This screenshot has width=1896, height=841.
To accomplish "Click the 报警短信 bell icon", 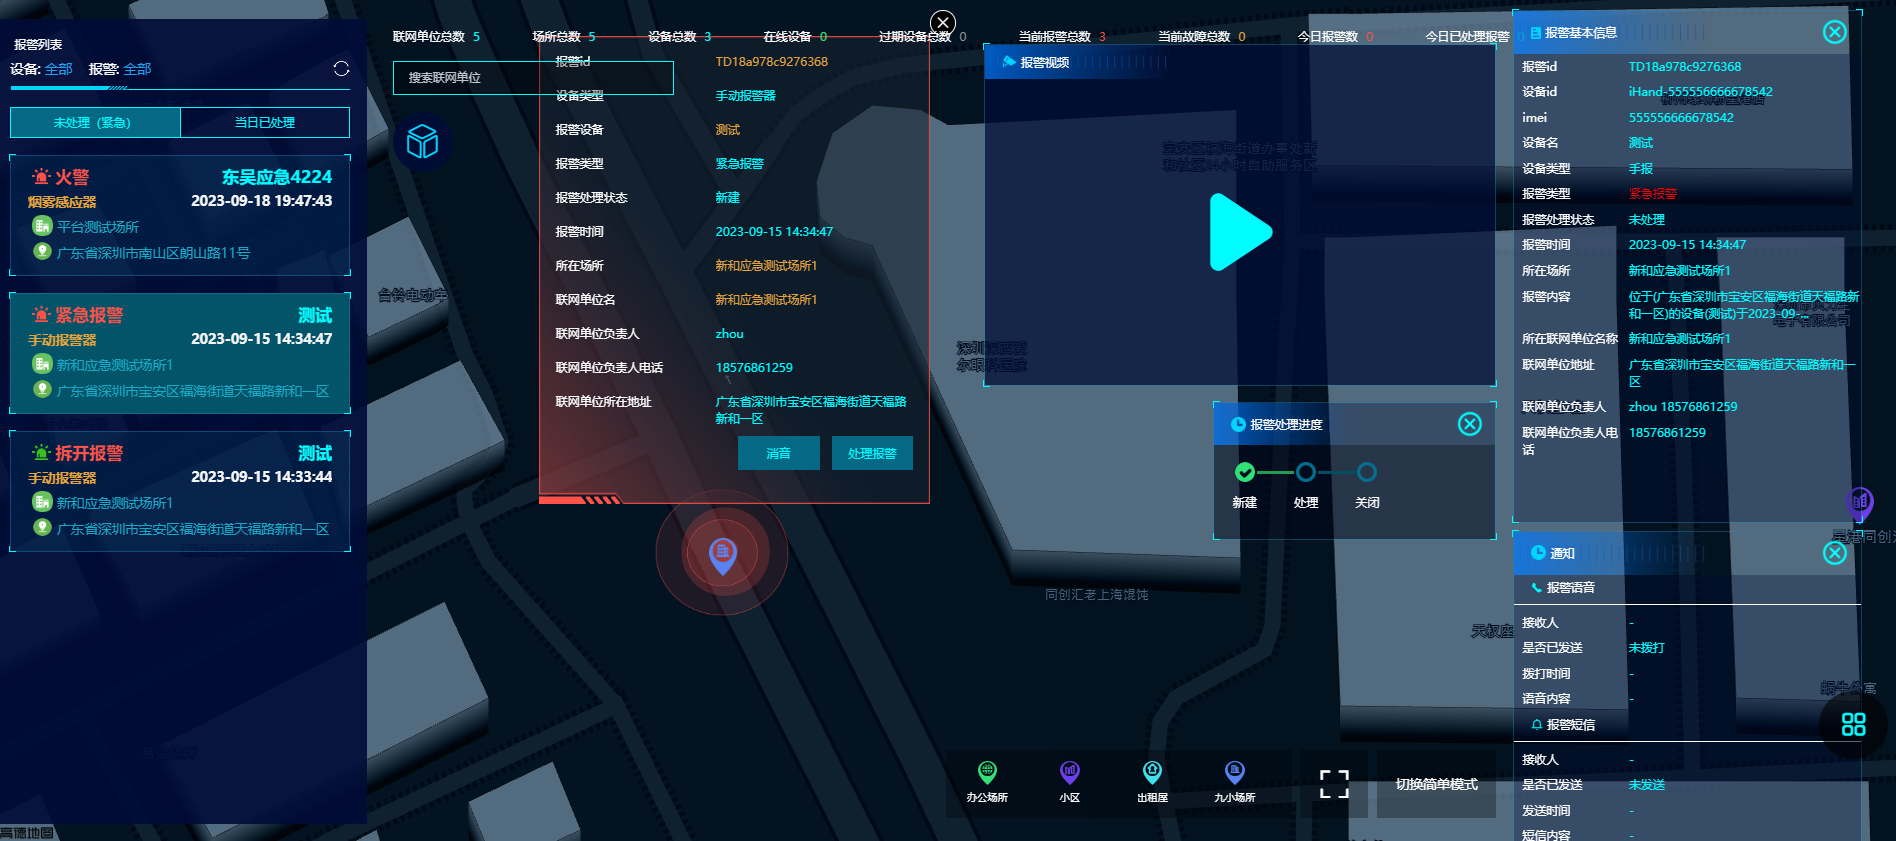I will 1537,725.
